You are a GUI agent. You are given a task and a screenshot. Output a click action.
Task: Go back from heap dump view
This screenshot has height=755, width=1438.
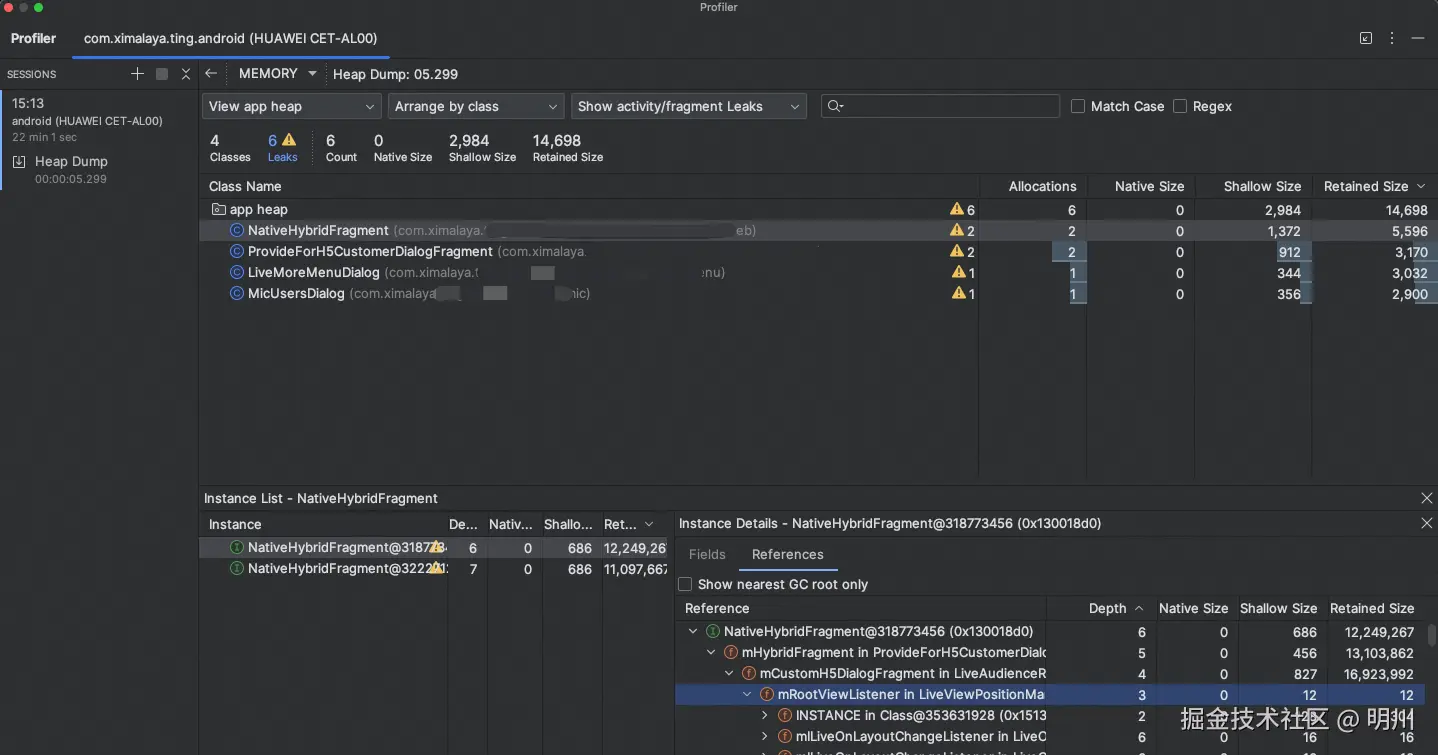click(211, 74)
